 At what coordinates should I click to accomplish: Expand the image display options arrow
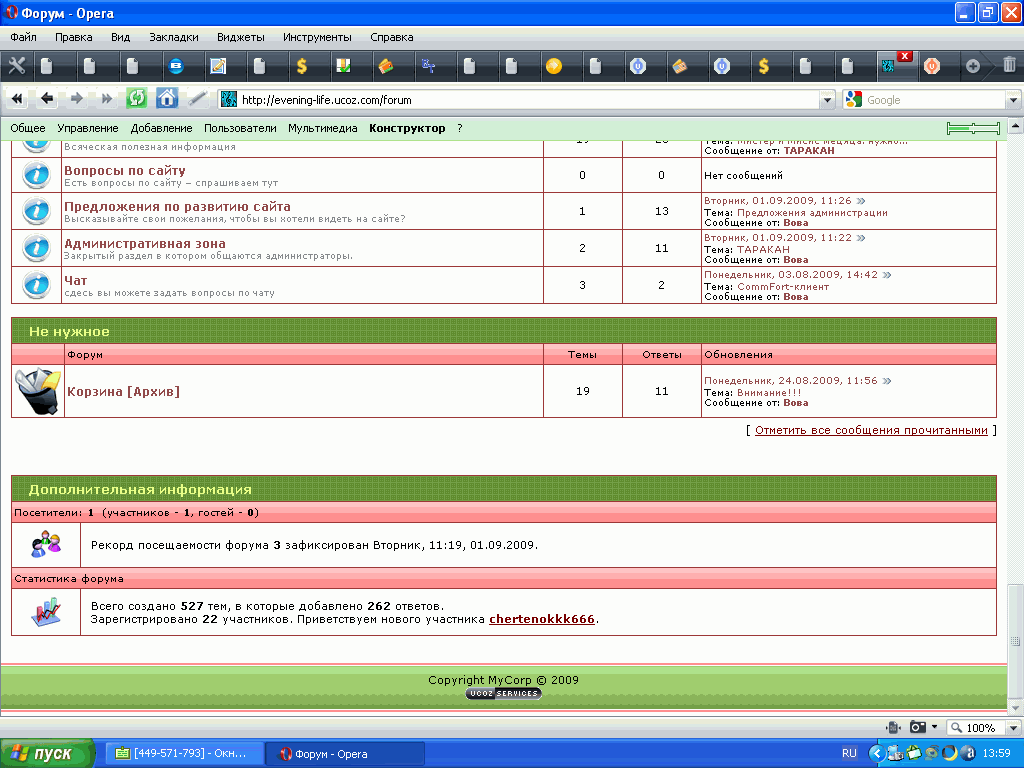click(x=935, y=728)
